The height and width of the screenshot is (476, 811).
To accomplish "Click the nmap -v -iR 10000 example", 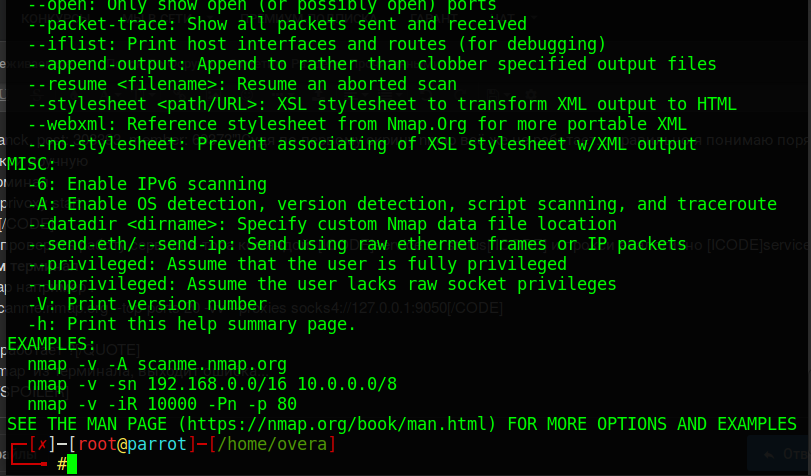I will point(162,404).
